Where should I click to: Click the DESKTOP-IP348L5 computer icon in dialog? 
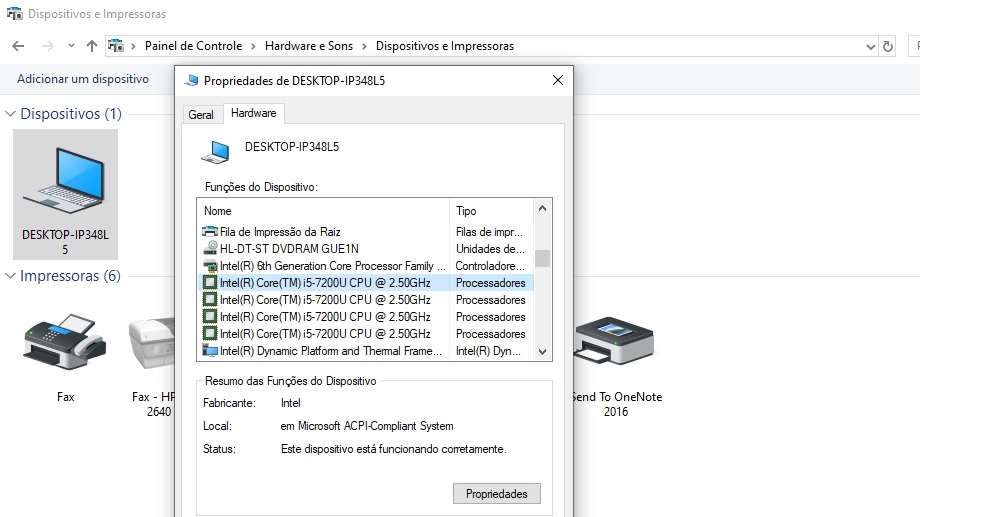215,152
